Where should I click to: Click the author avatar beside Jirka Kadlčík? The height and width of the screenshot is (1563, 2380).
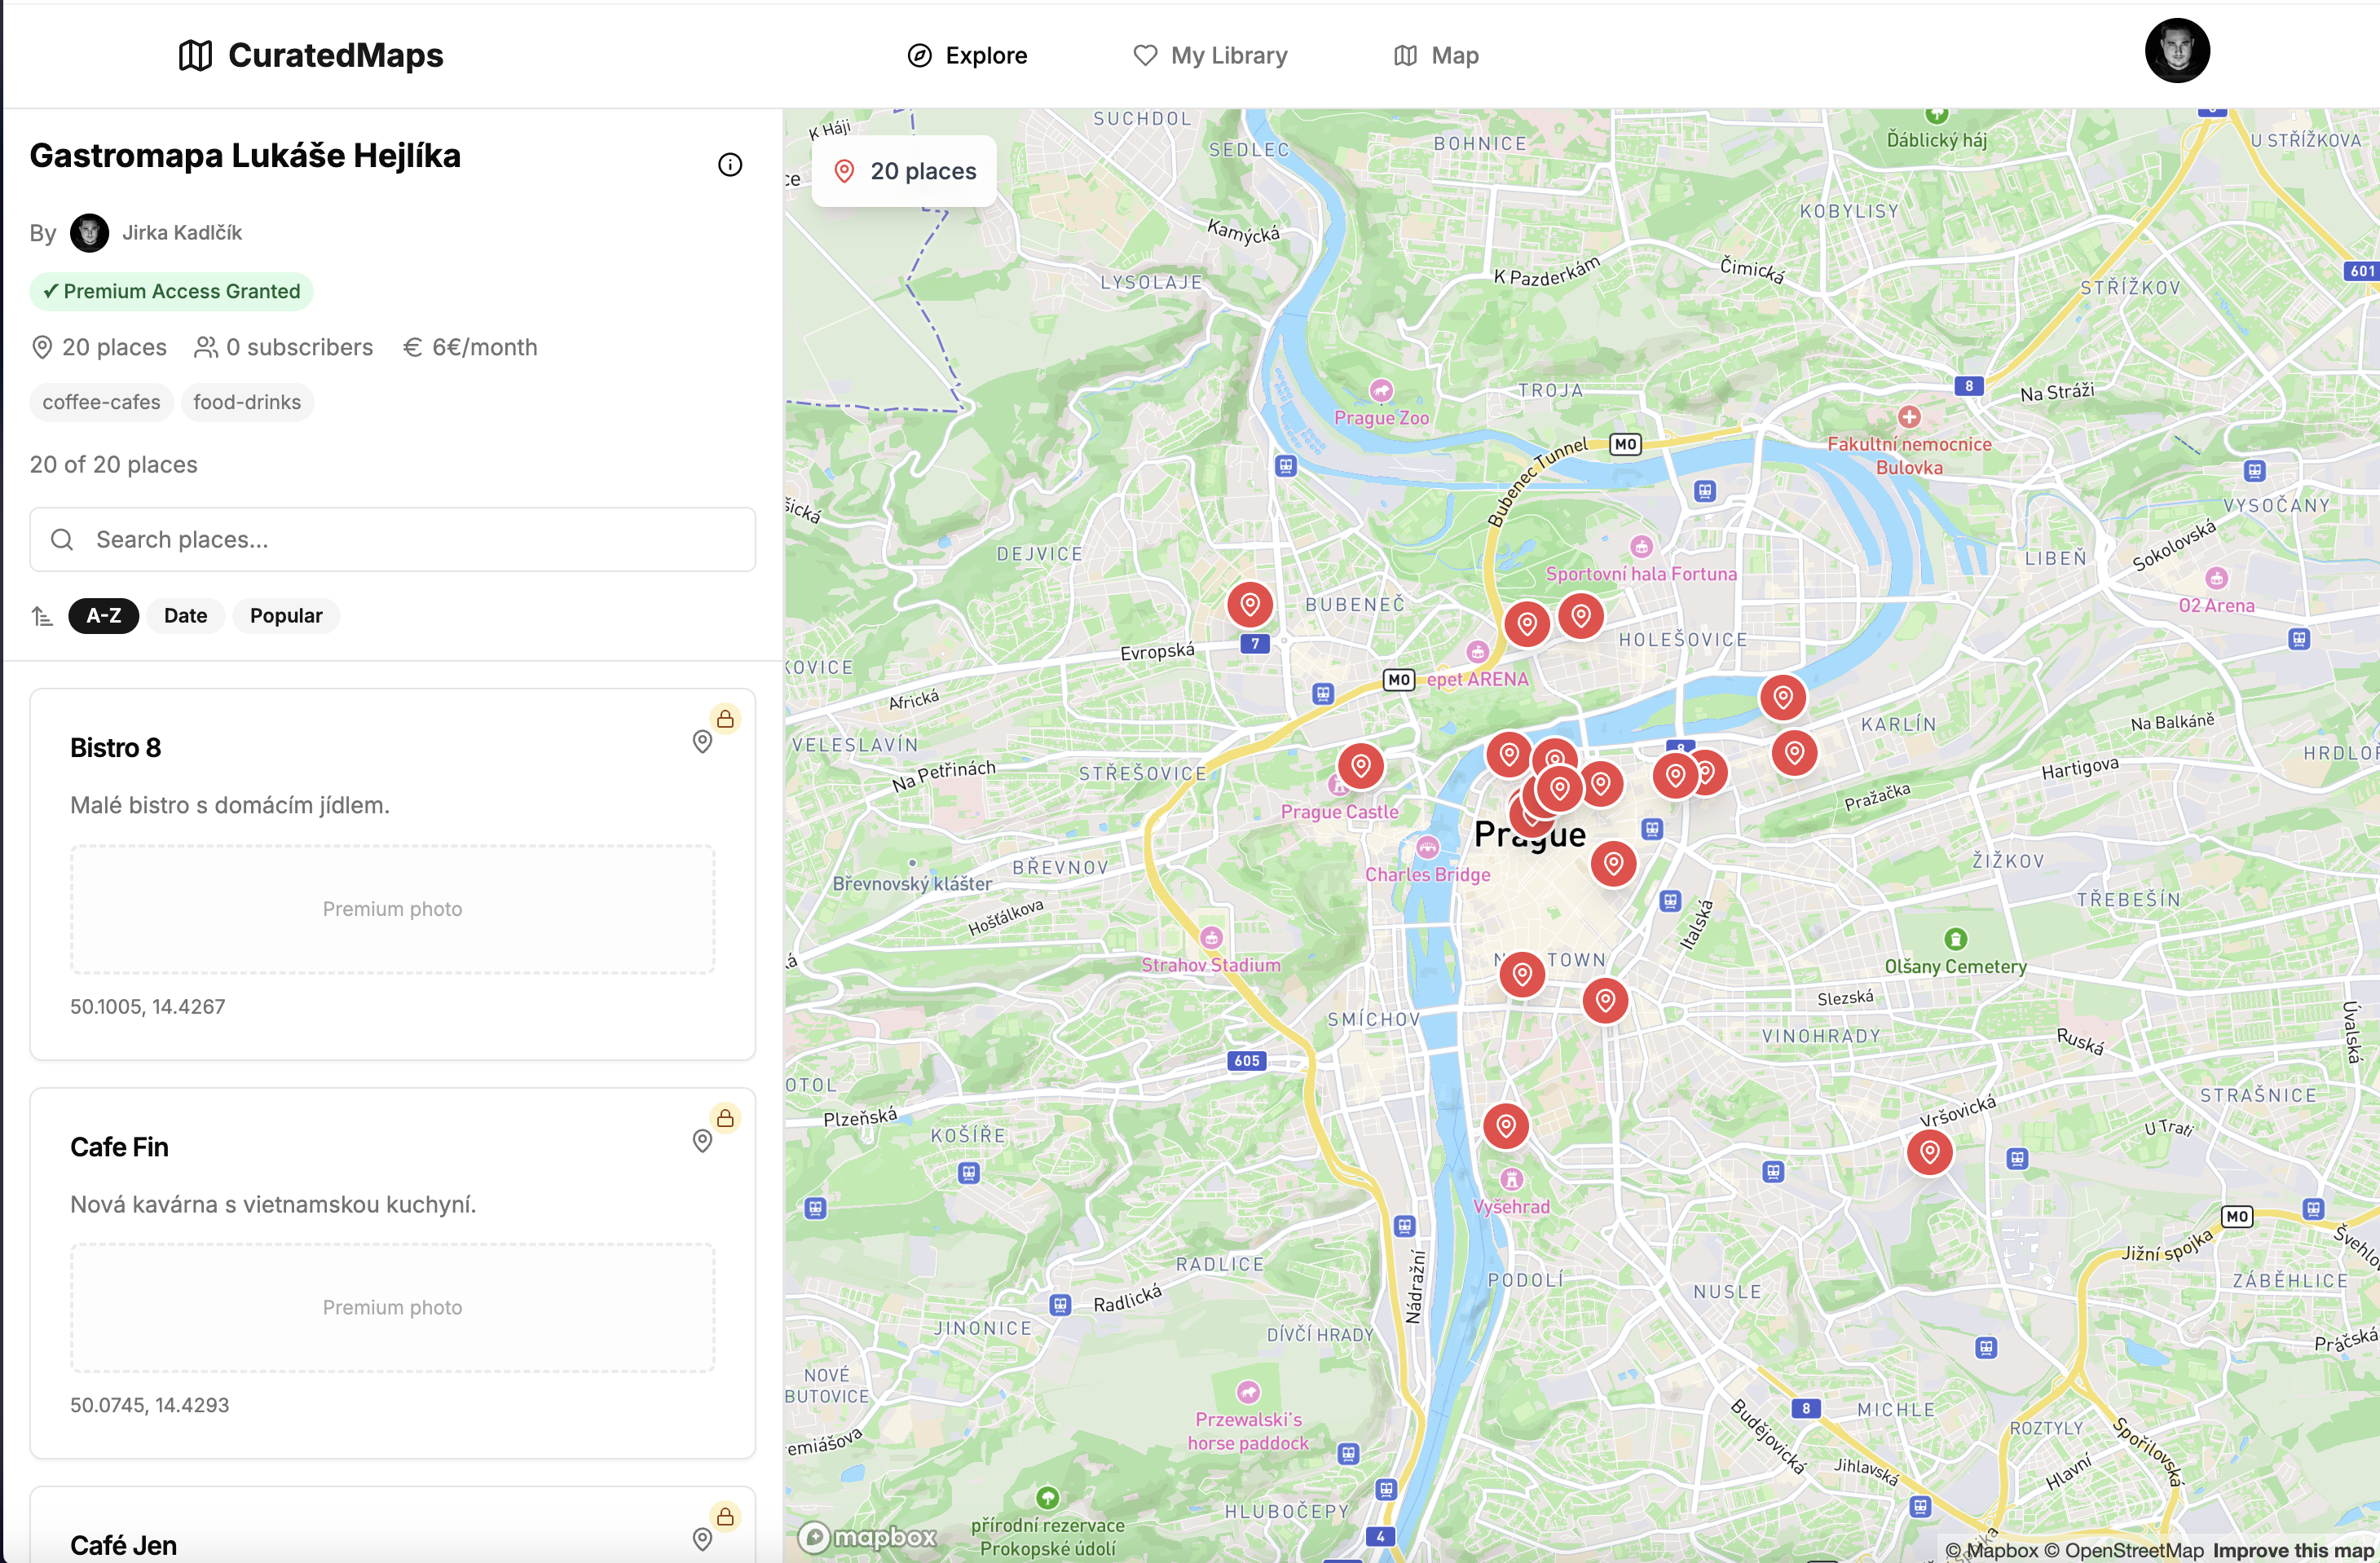89,233
